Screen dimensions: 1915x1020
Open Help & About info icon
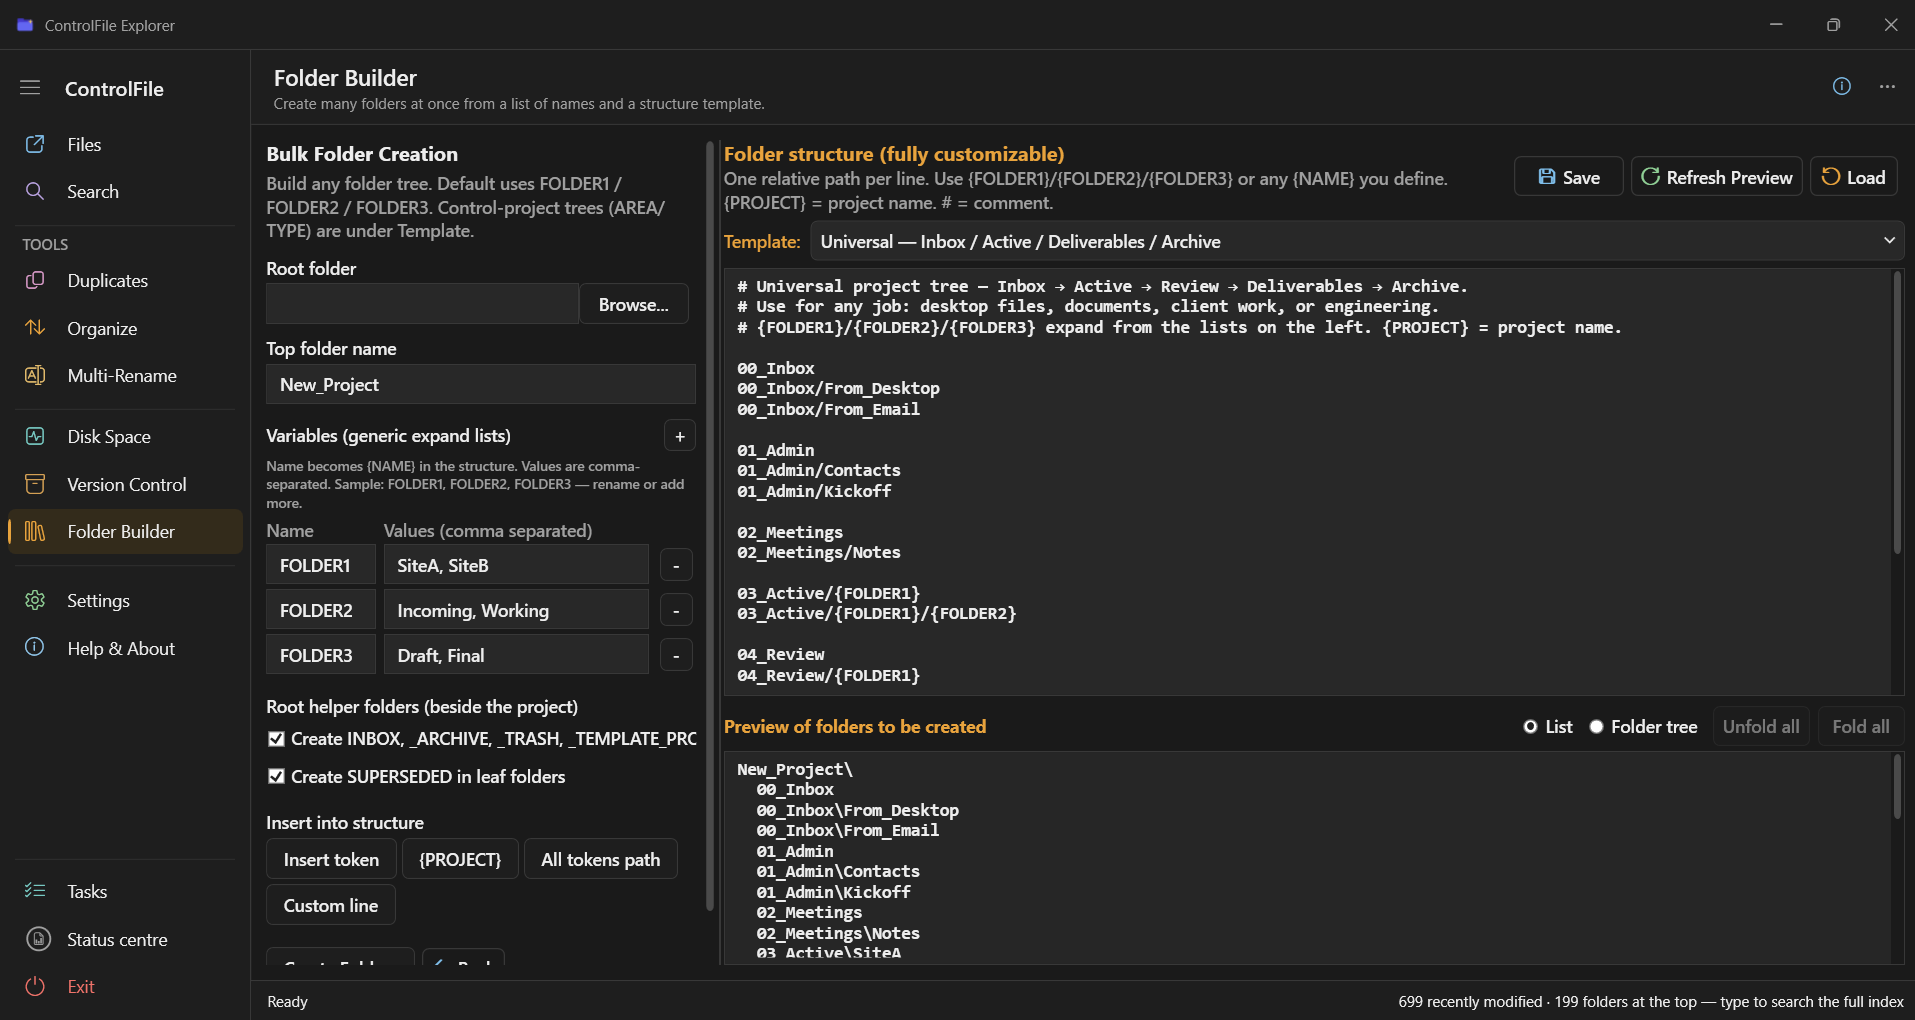click(x=35, y=647)
